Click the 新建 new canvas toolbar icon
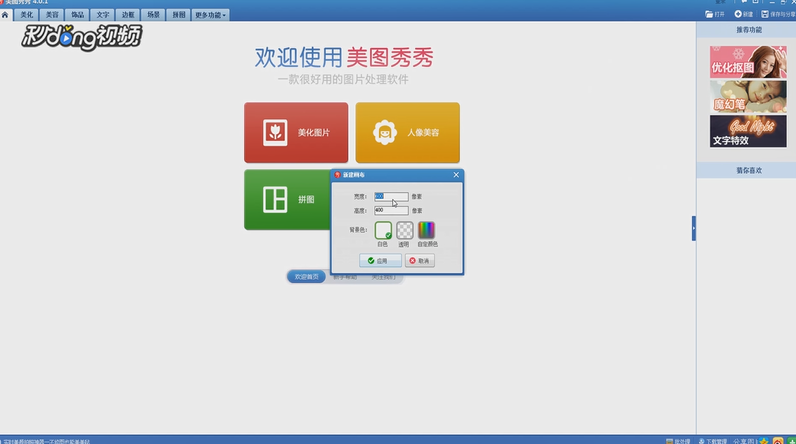796x444 pixels. (x=744, y=14)
